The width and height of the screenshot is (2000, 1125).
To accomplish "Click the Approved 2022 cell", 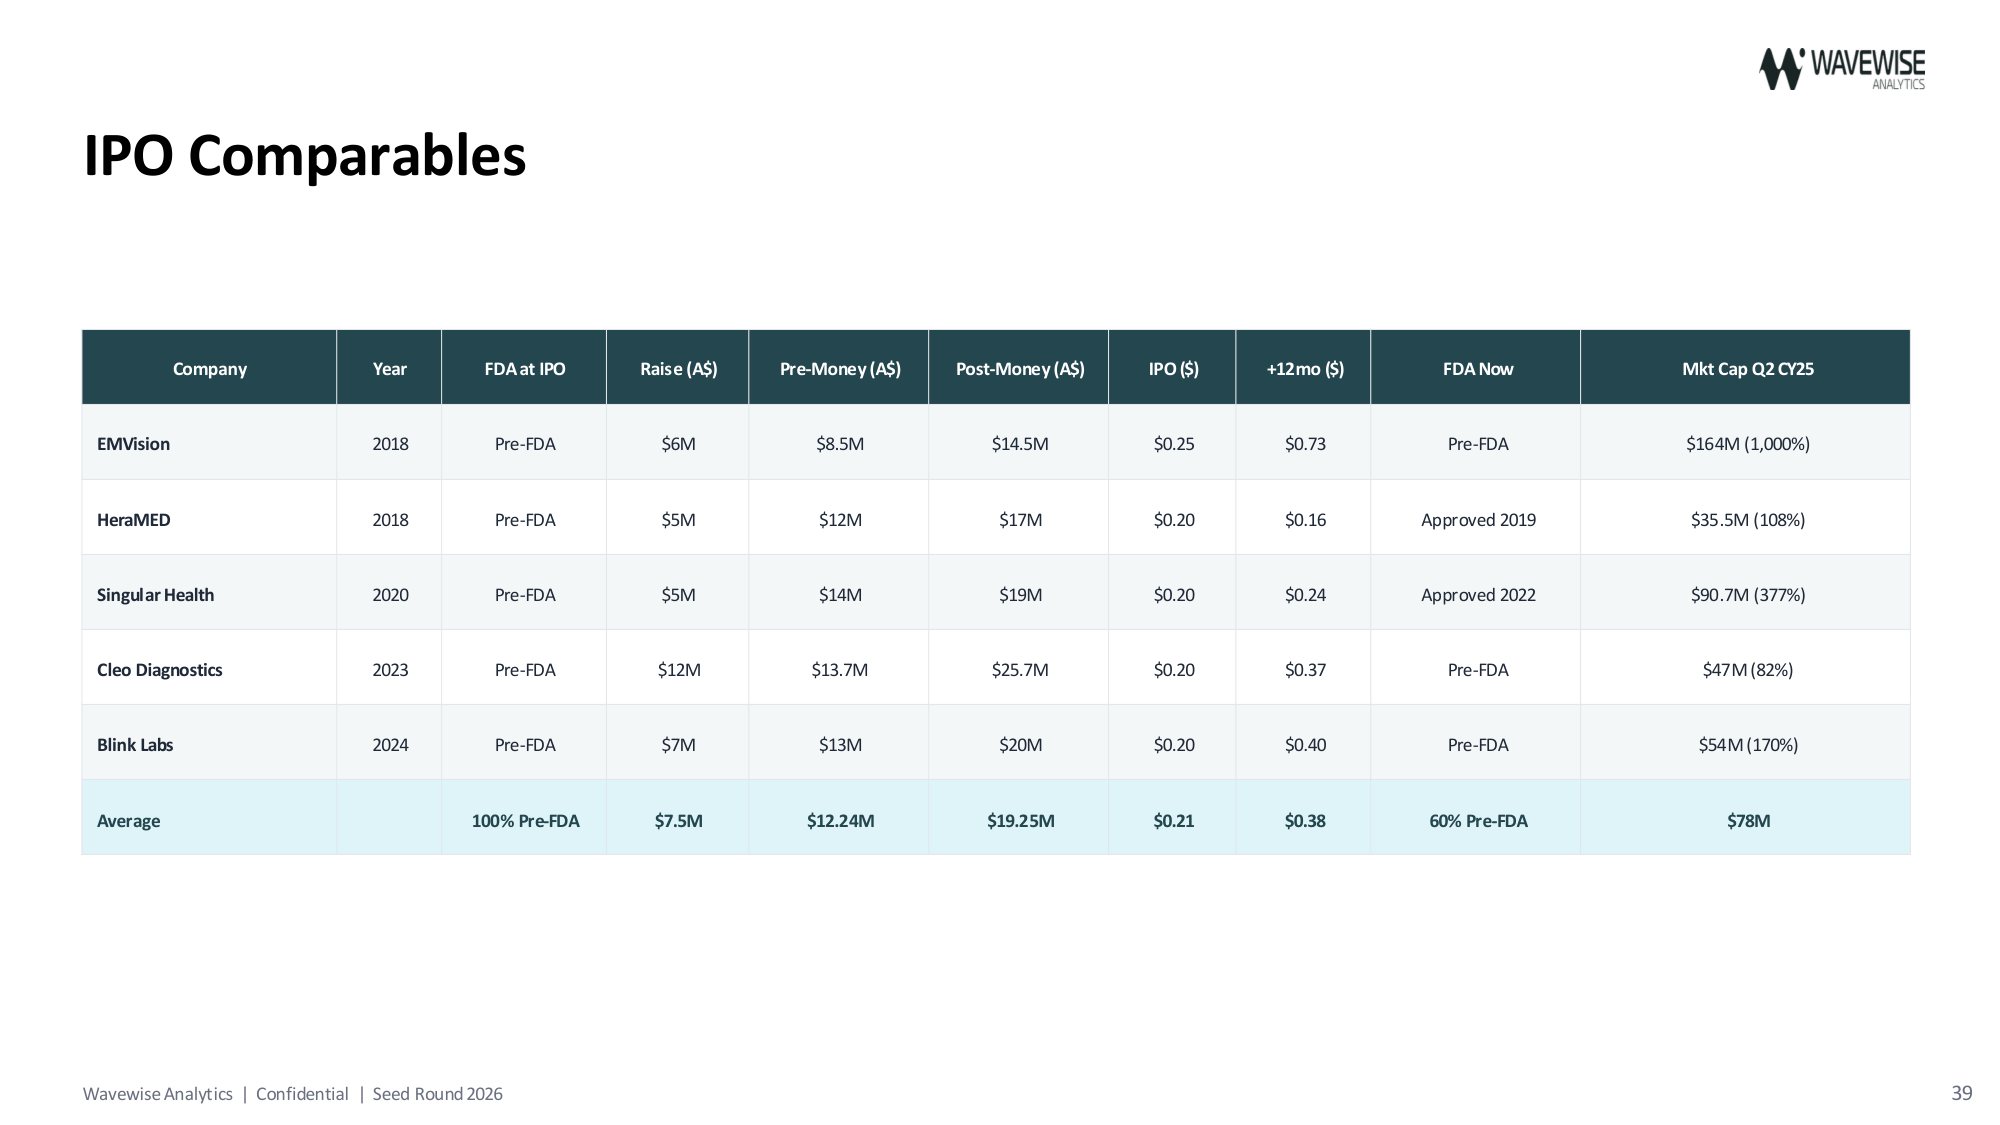I will tap(1476, 594).
